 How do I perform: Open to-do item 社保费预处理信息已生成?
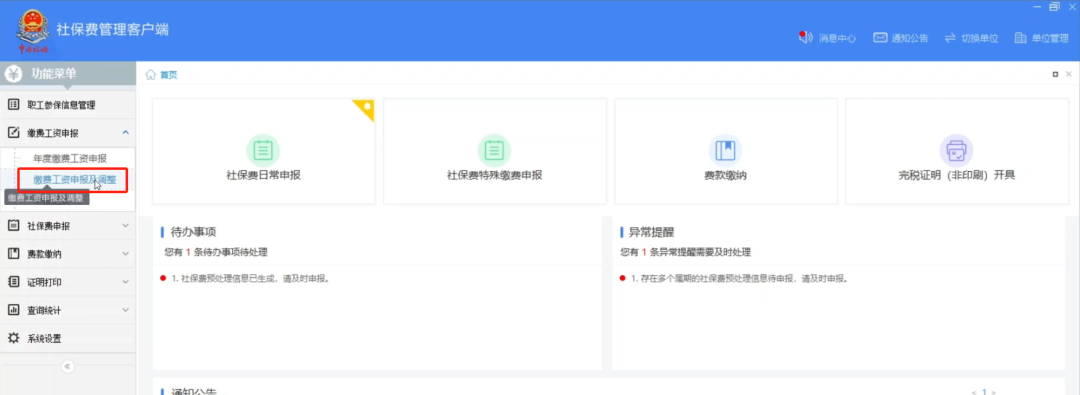[251, 279]
